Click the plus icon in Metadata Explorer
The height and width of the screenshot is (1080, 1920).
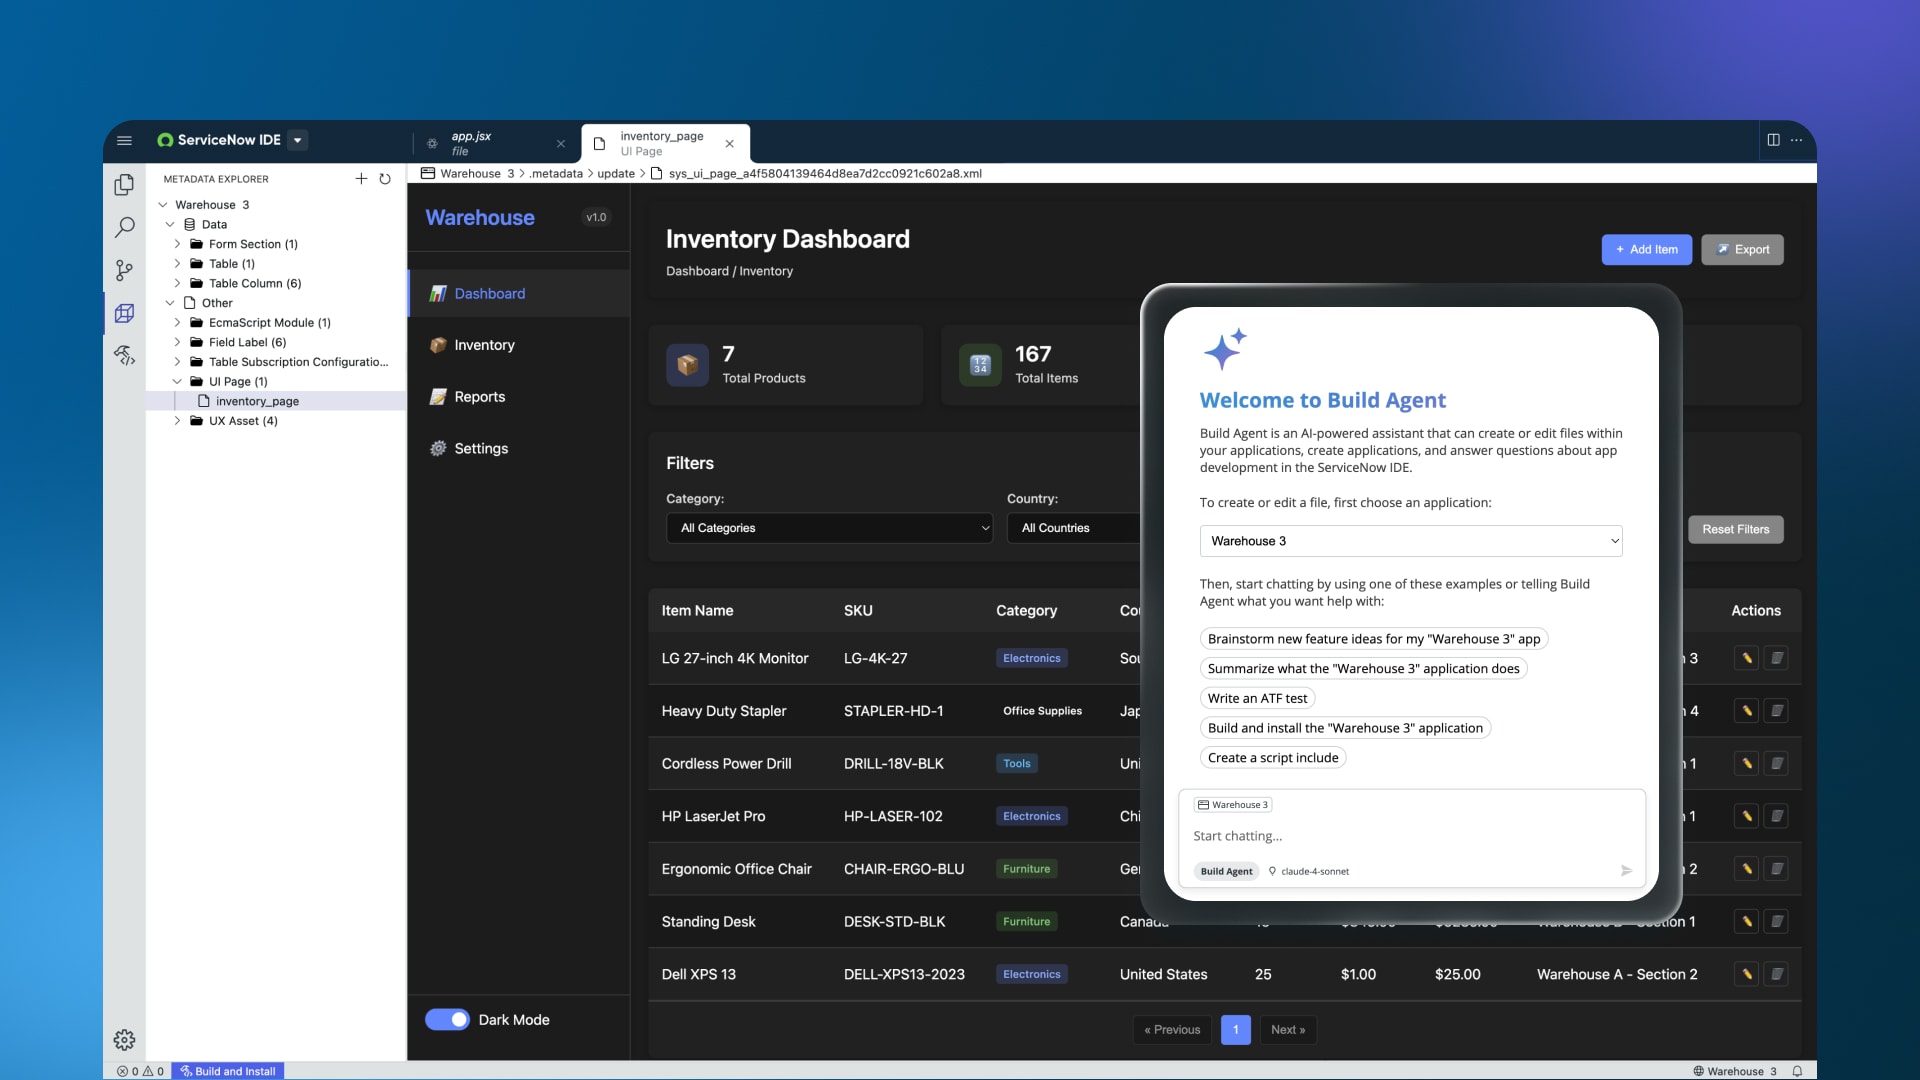[x=361, y=179]
